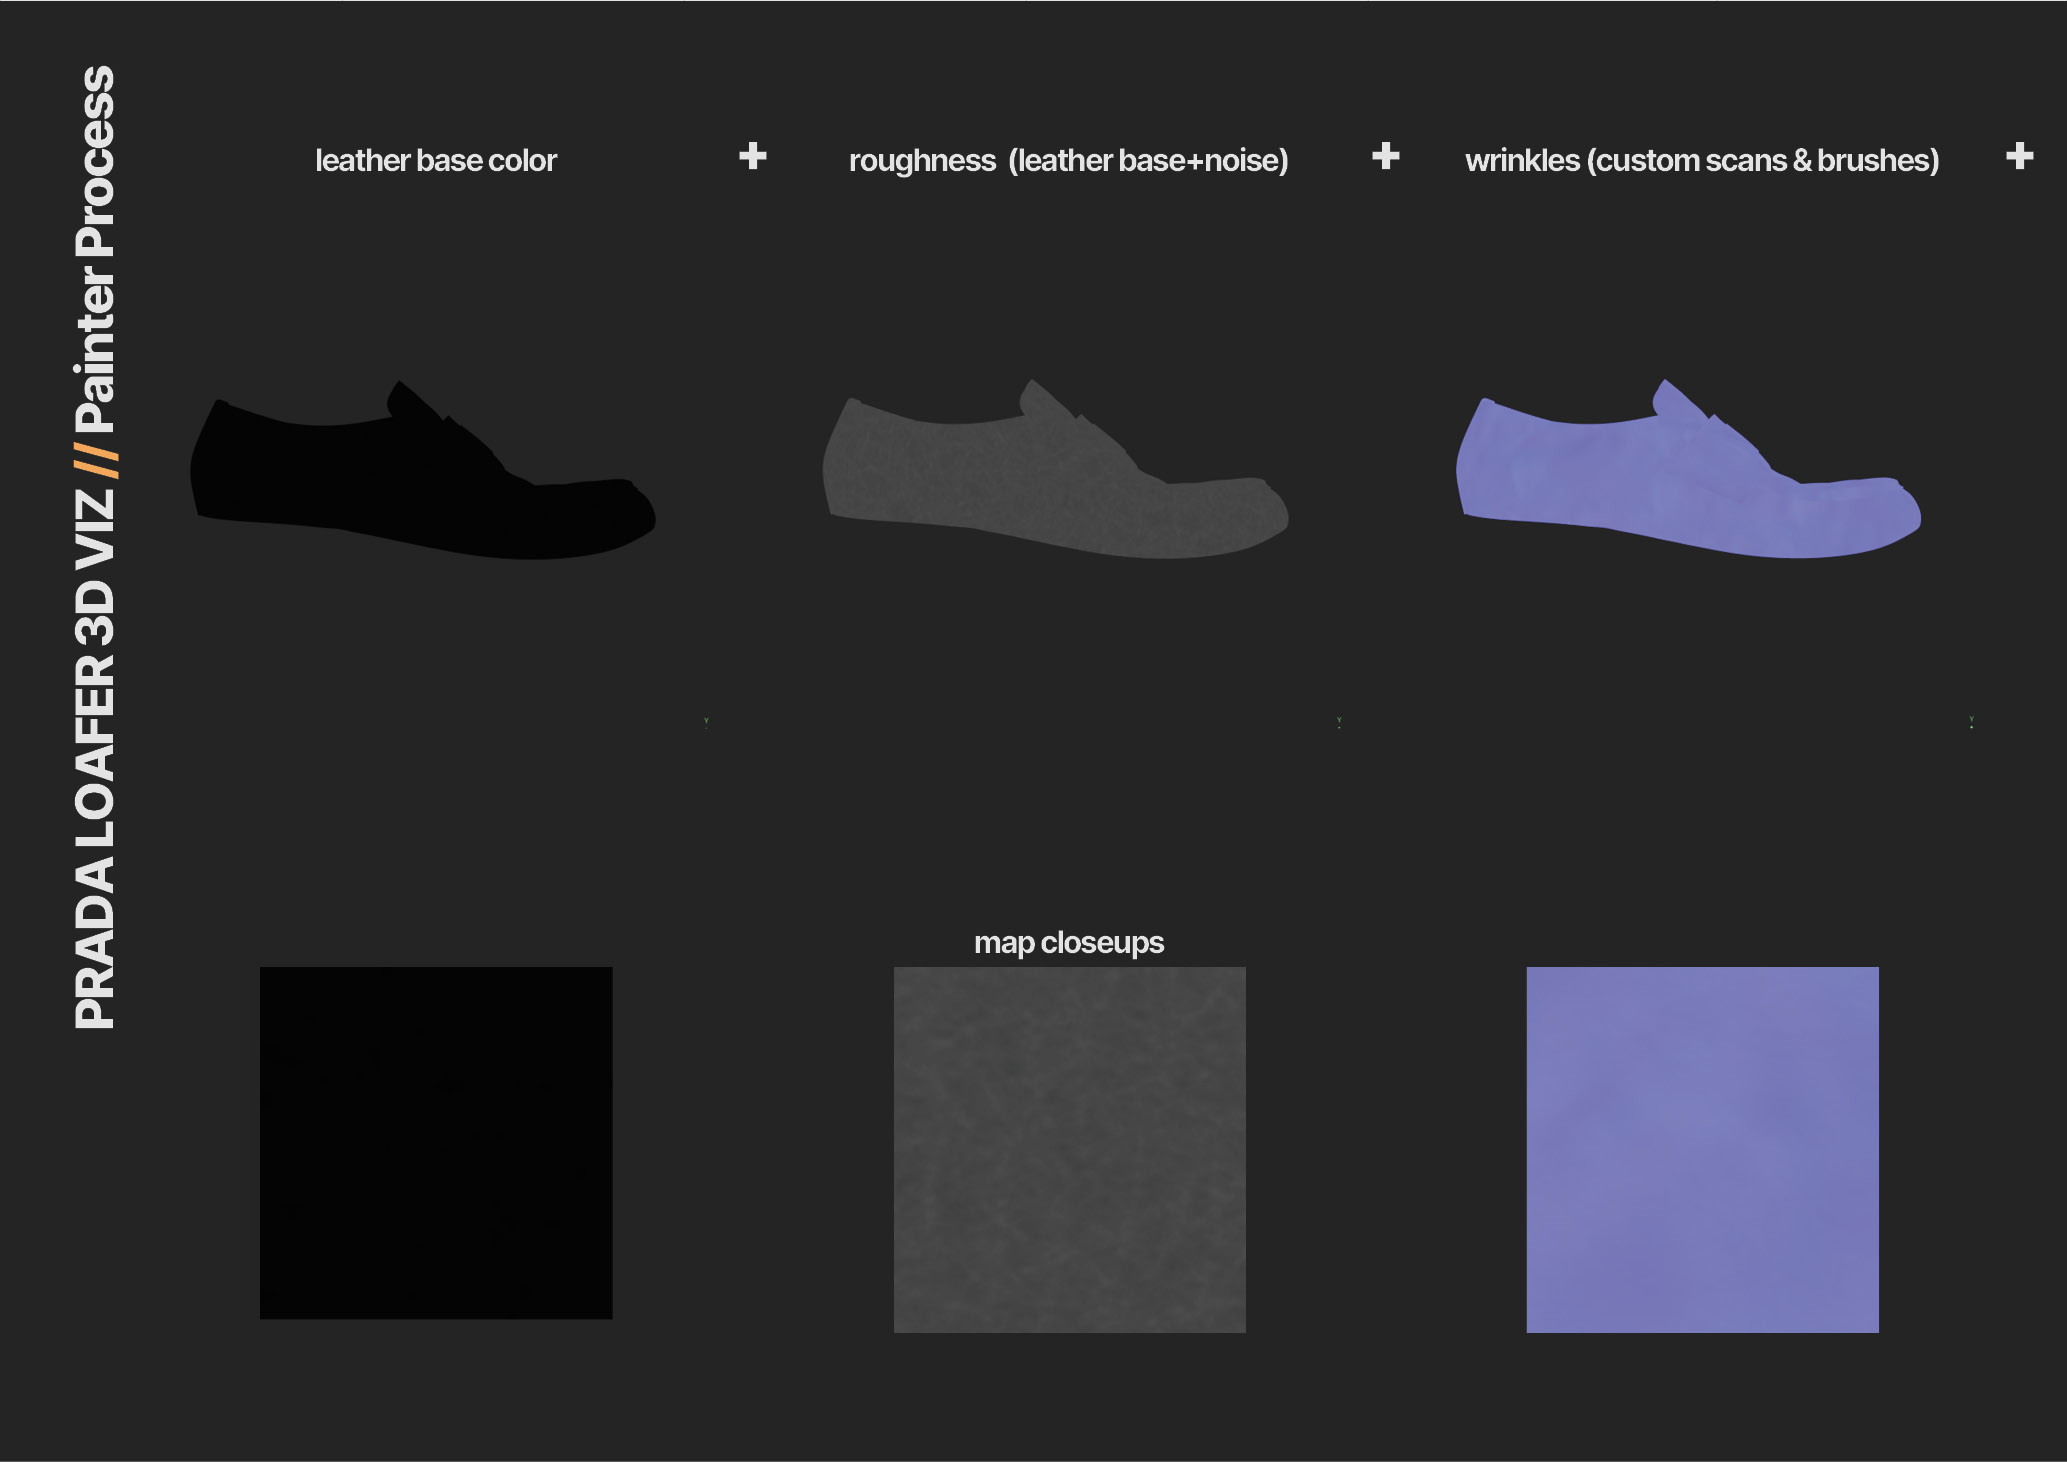Image resolution: width=2067 pixels, height=1462 pixels.
Task: Click the plus sign after 'leather base color'
Action: coord(753,156)
